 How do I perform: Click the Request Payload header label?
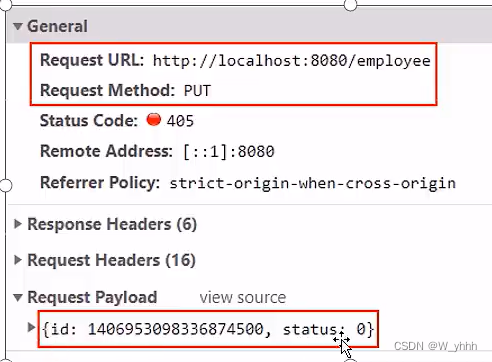[92, 297]
